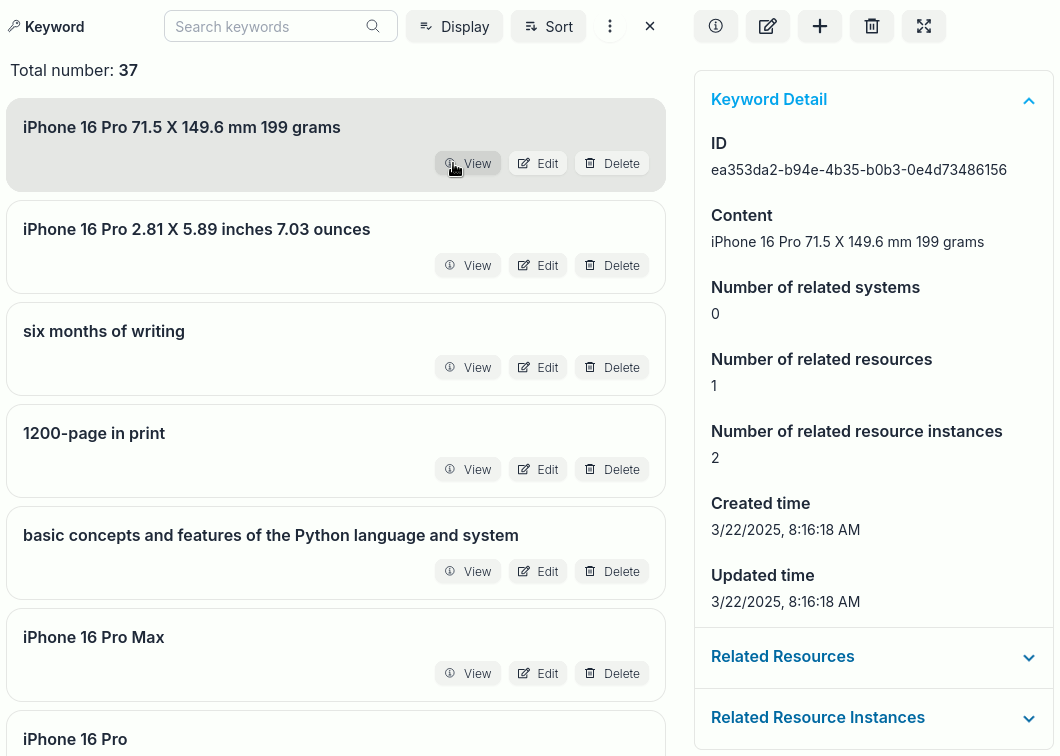The width and height of the screenshot is (1060, 756).
Task: Click iPhone 16 Pro 2.81 X 5.89 inches title
Action: pyautogui.click(x=196, y=230)
